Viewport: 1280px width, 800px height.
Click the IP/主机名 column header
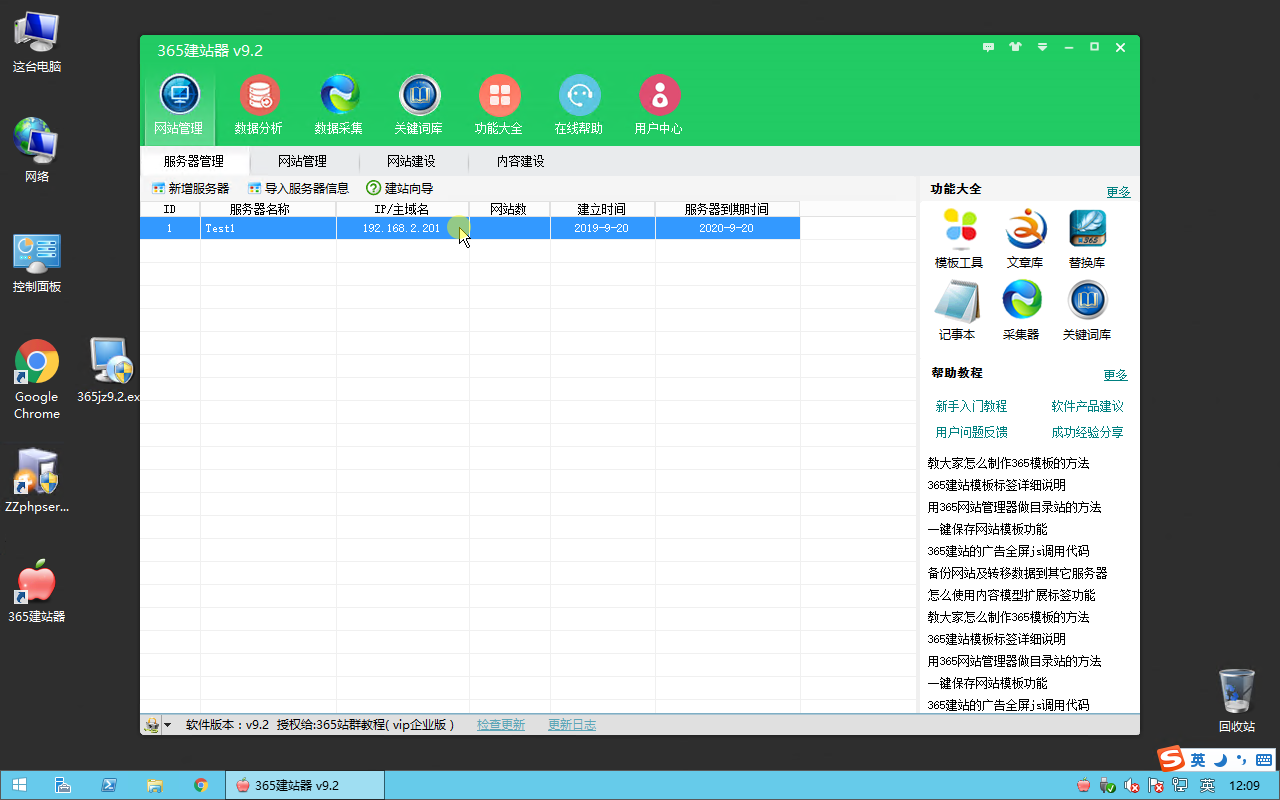pyautogui.click(x=403, y=209)
